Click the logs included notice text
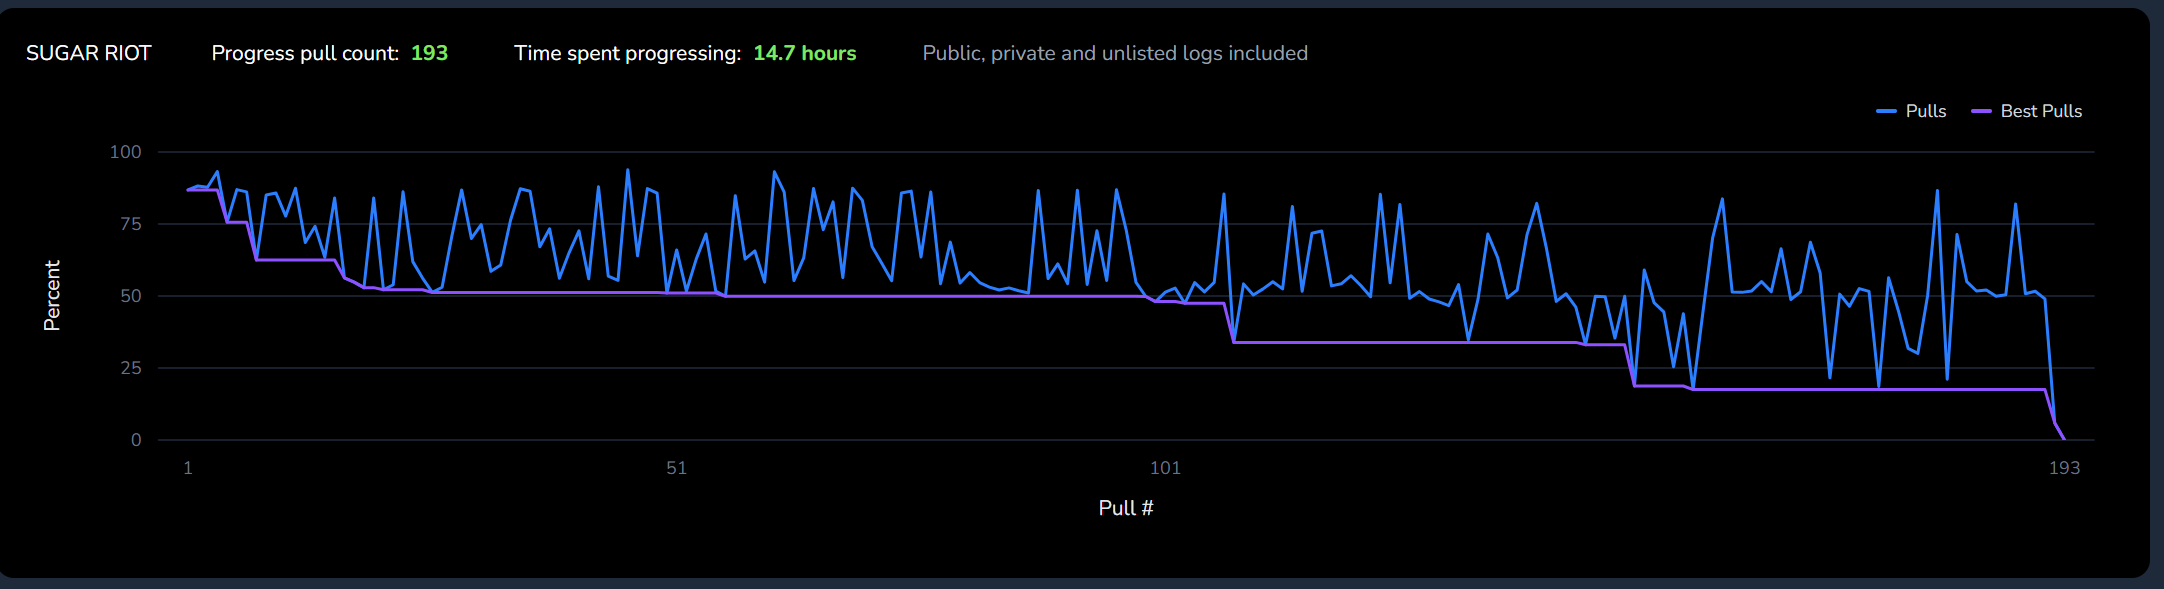This screenshot has width=2164, height=589. point(1115,53)
